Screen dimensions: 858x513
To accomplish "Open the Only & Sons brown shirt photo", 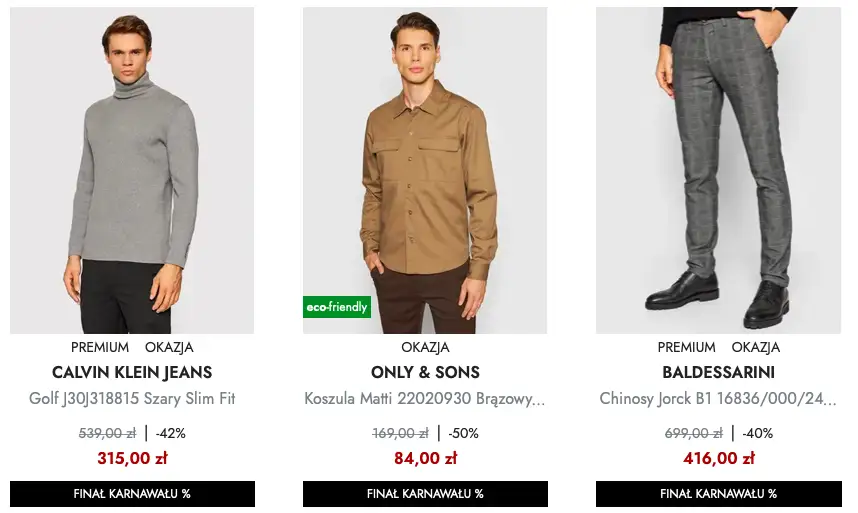I will tap(425, 170).
